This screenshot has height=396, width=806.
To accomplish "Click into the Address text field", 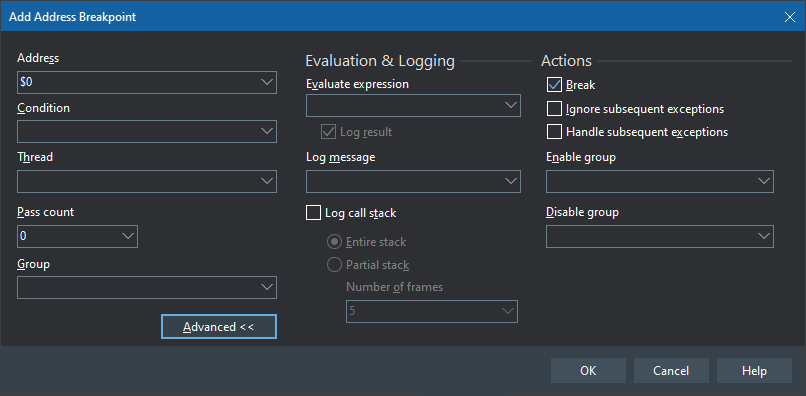I will (138, 82).
